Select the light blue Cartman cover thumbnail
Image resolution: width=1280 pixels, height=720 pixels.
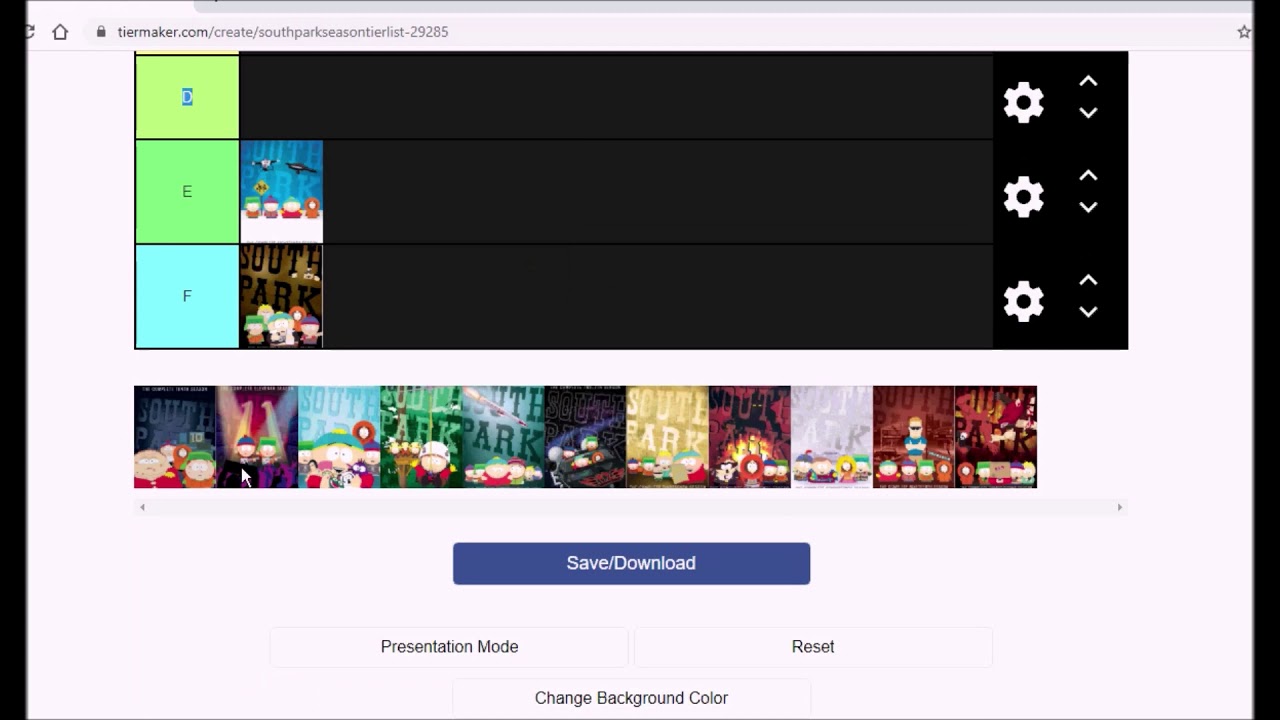339,437
